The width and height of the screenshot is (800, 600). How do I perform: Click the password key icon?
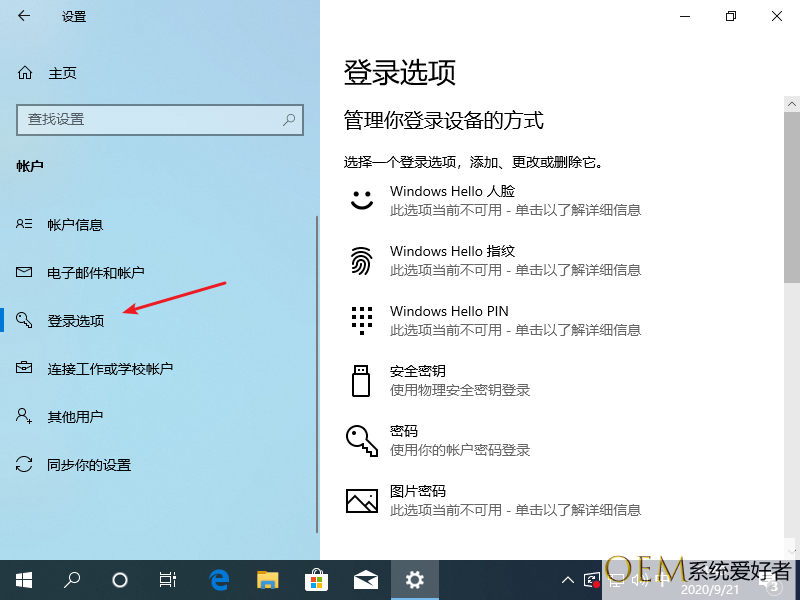[x=361, y=440]
